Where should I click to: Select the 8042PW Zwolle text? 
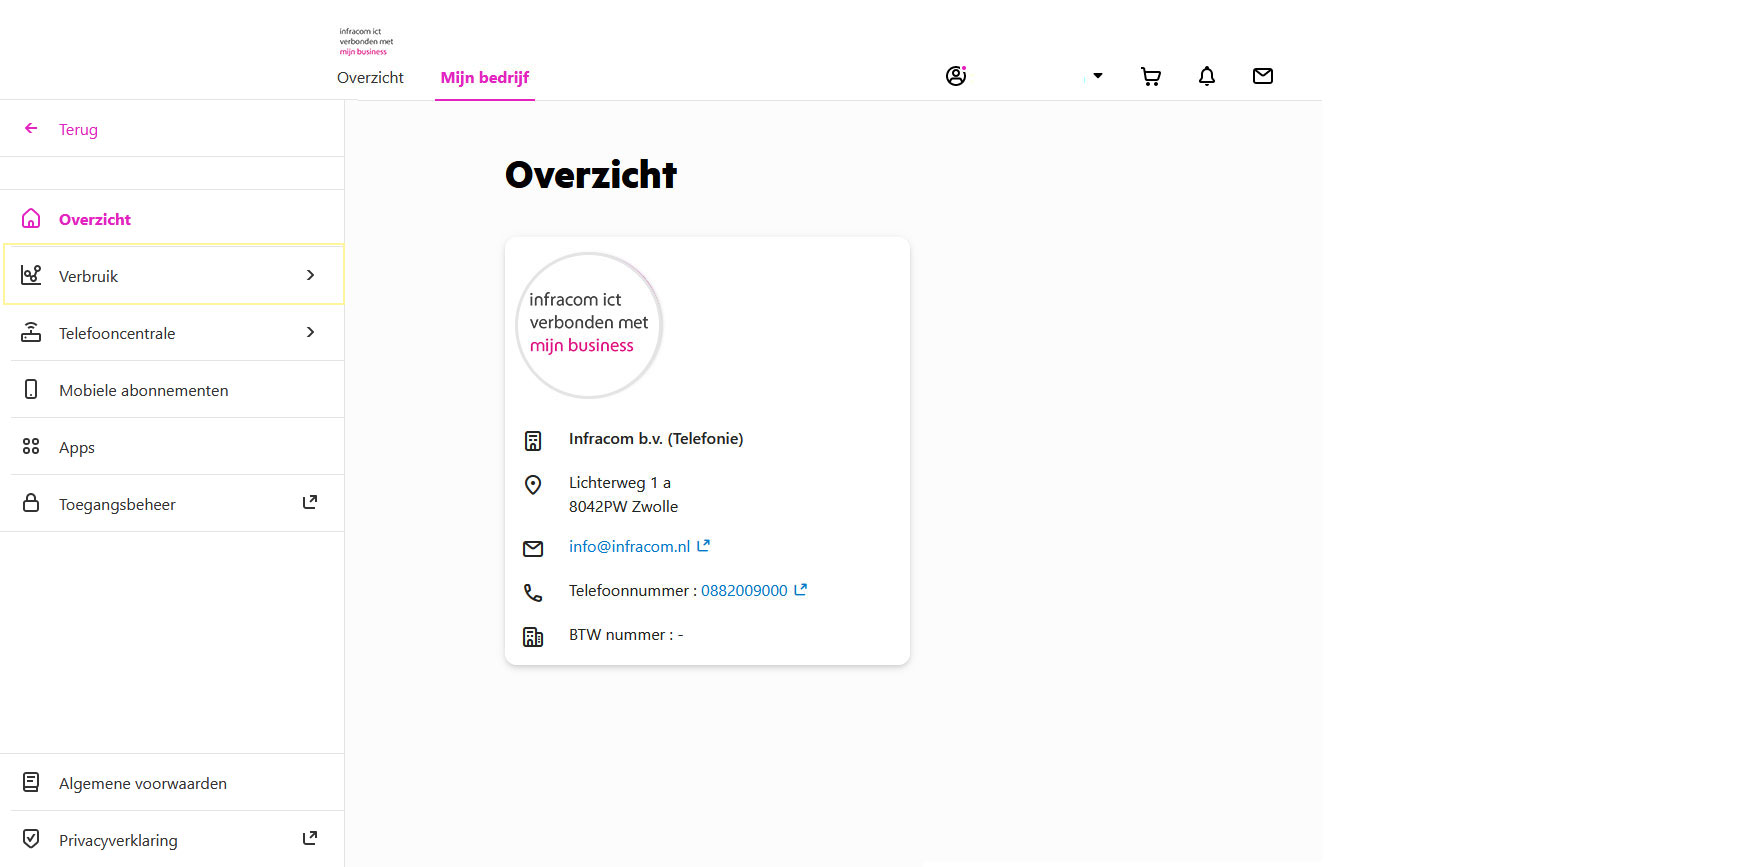[x=624, y=507]
